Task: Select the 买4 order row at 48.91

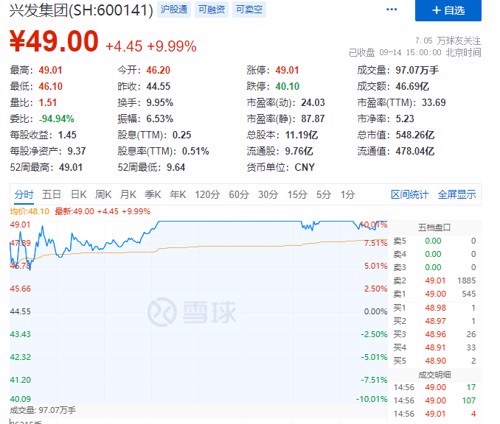Action: pyautogui.click(x=435, y=348)
